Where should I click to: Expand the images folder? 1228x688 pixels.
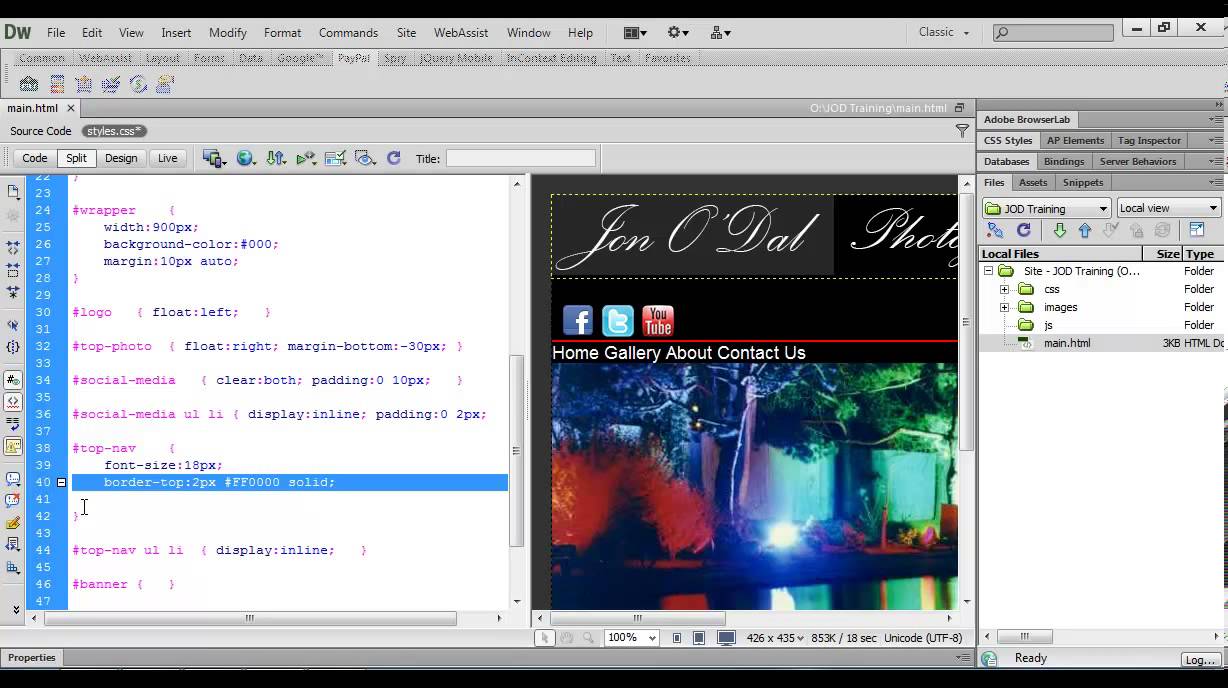pos(1005,307)
